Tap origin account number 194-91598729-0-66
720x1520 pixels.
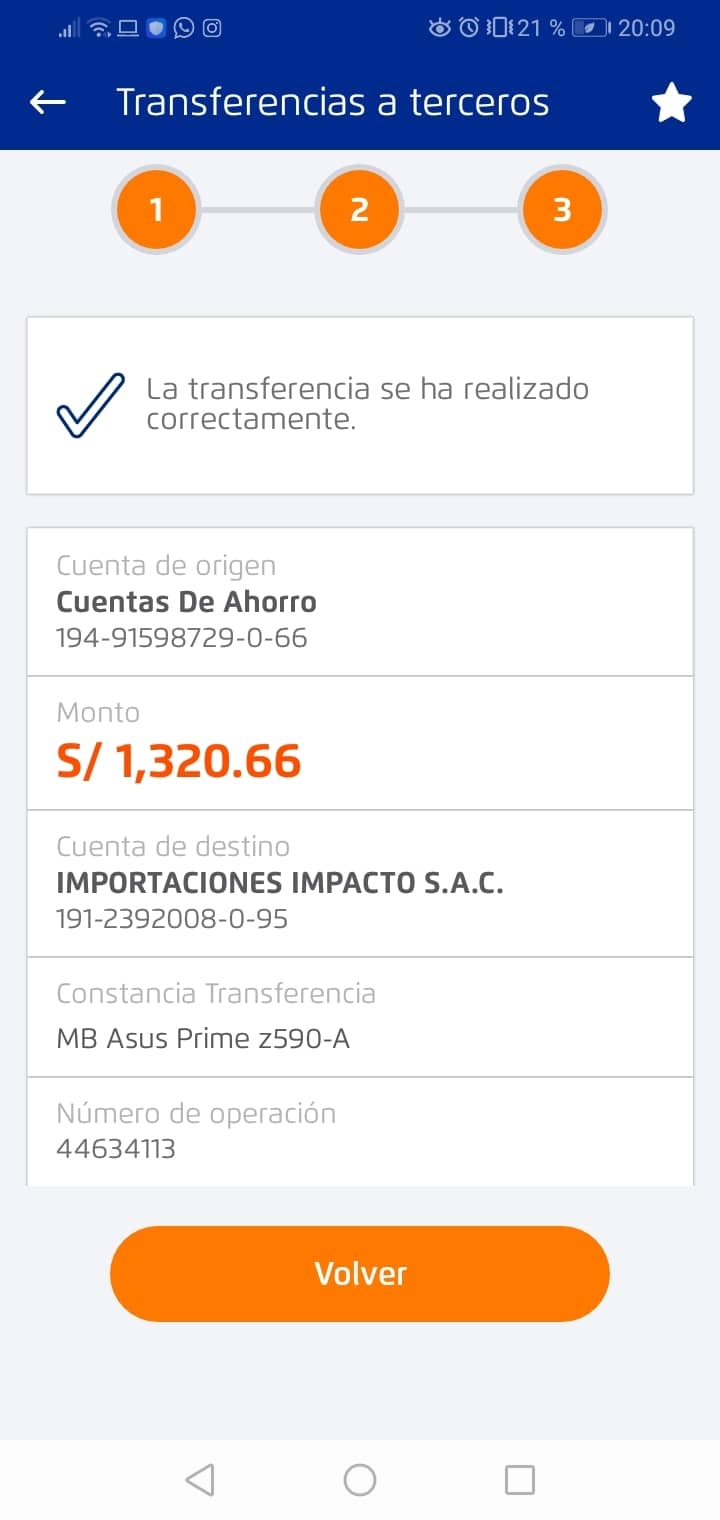[181, 637]
